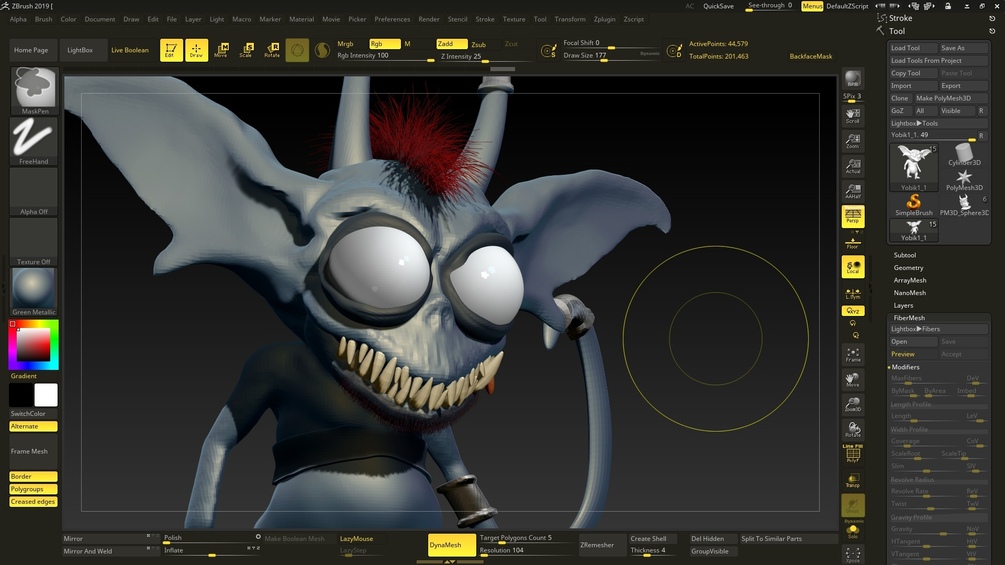This screenshot has height=565, width=1005.
Task: Open the Alpha menu
Action: click(x=19, y=19)
